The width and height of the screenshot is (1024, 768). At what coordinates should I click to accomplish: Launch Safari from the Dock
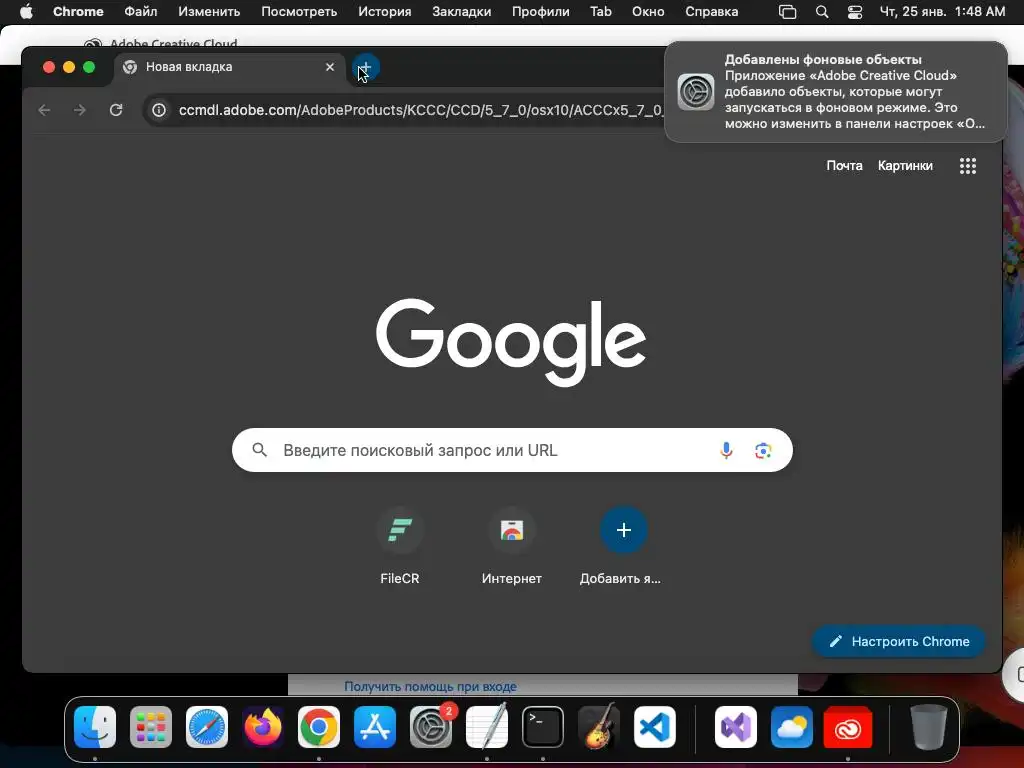click(207, 727)
